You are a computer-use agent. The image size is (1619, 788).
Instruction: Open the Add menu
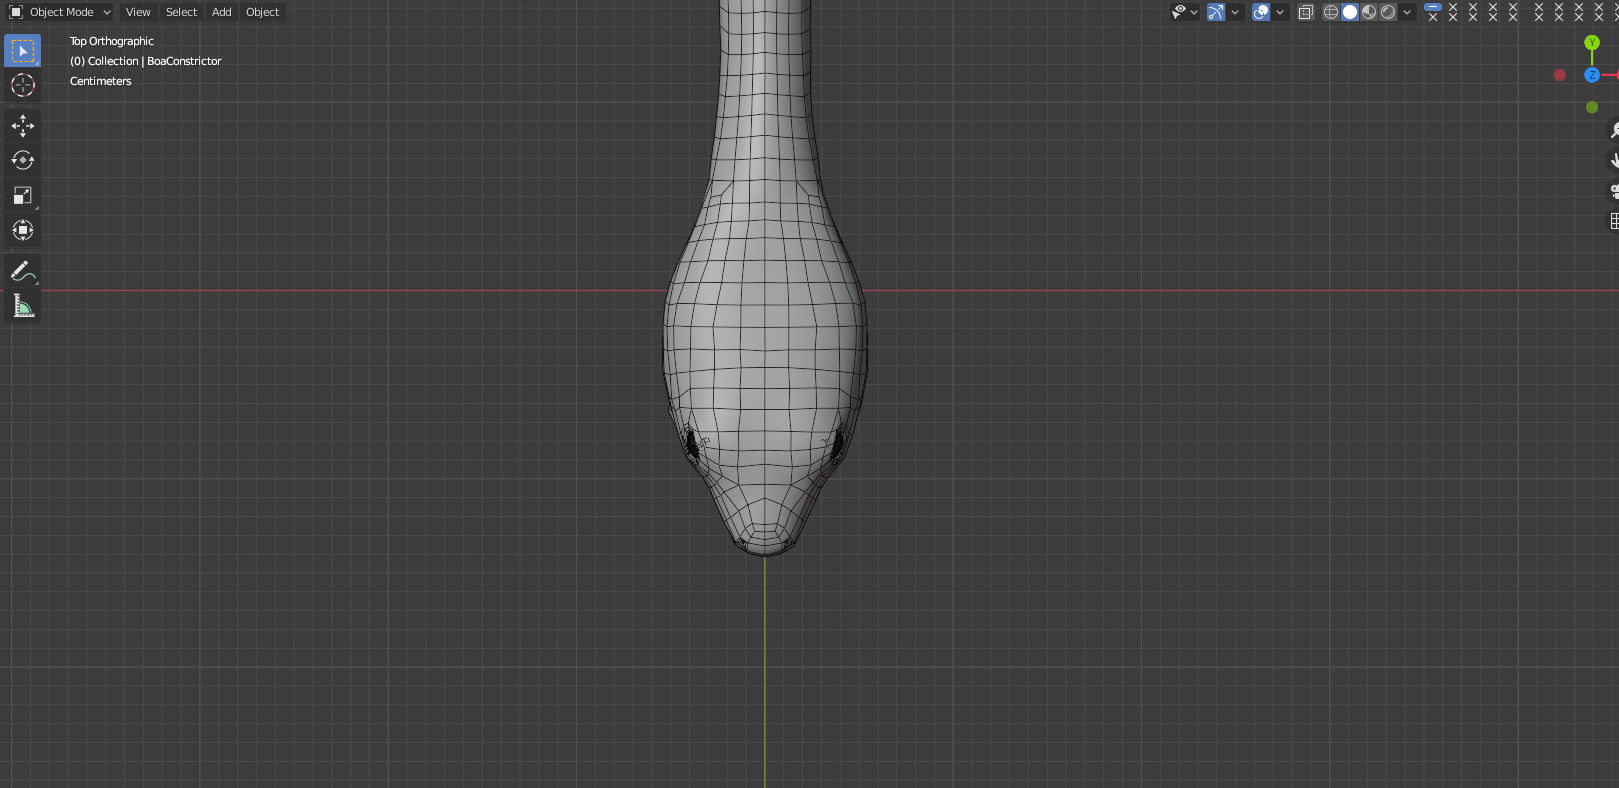pos(222,12)
